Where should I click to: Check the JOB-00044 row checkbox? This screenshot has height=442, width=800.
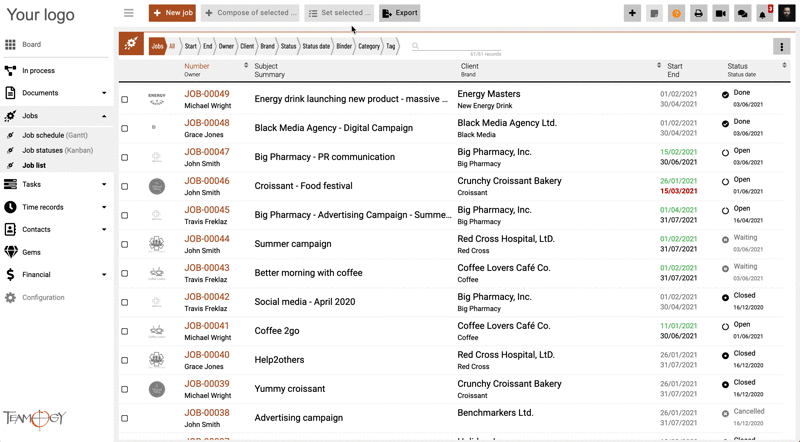[124, 244]
